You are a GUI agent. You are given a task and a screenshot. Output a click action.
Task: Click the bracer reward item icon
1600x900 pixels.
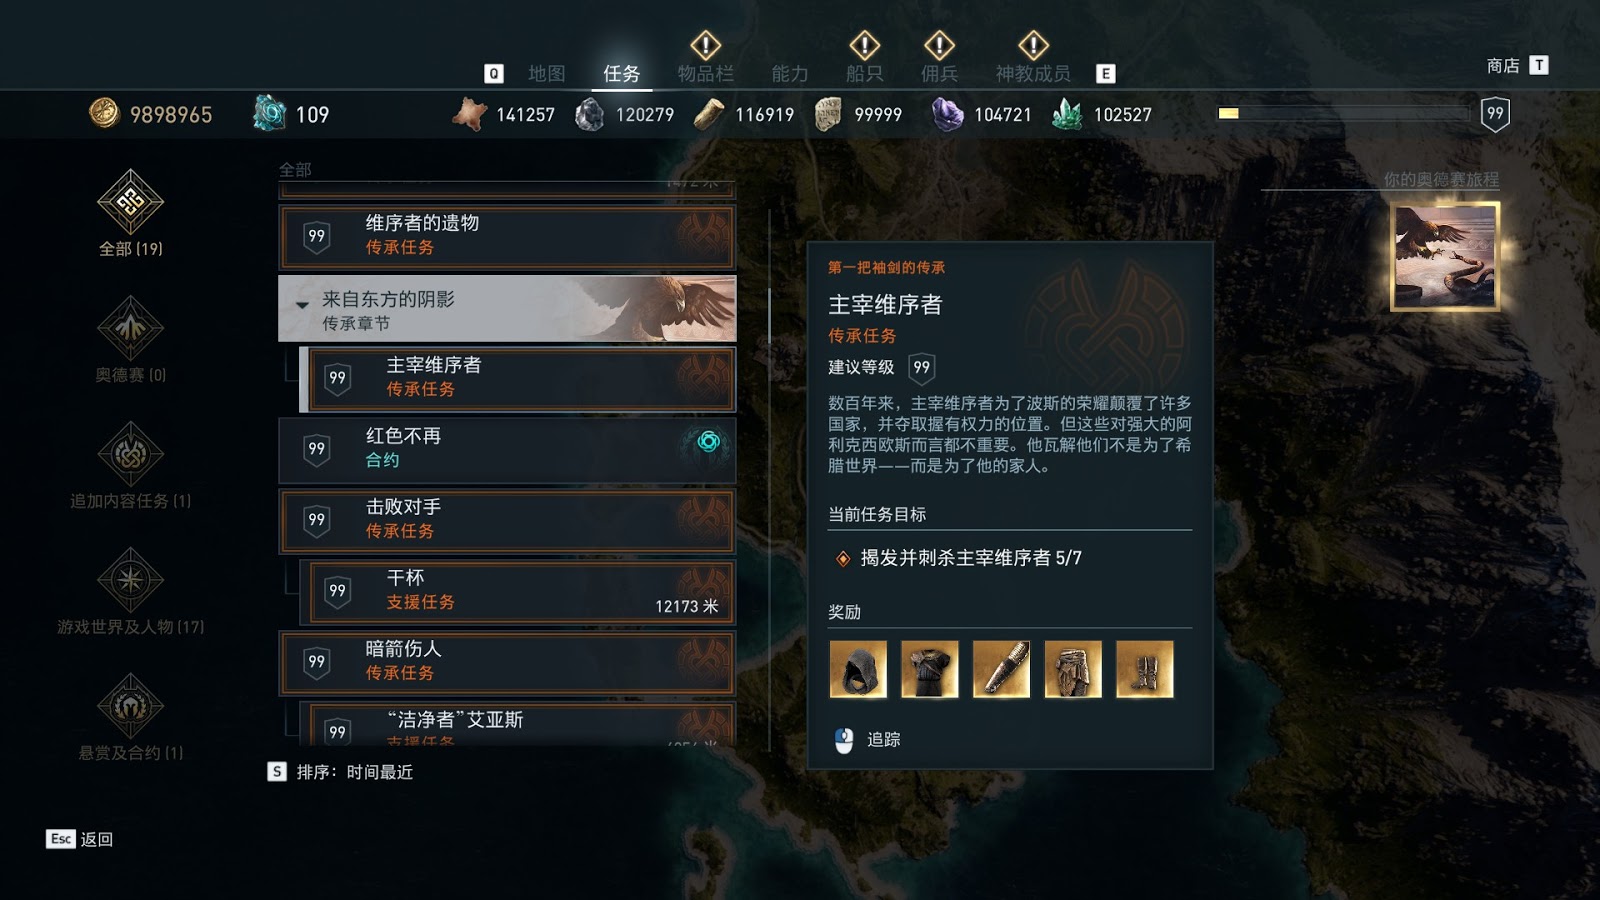tap(1001, 669)
